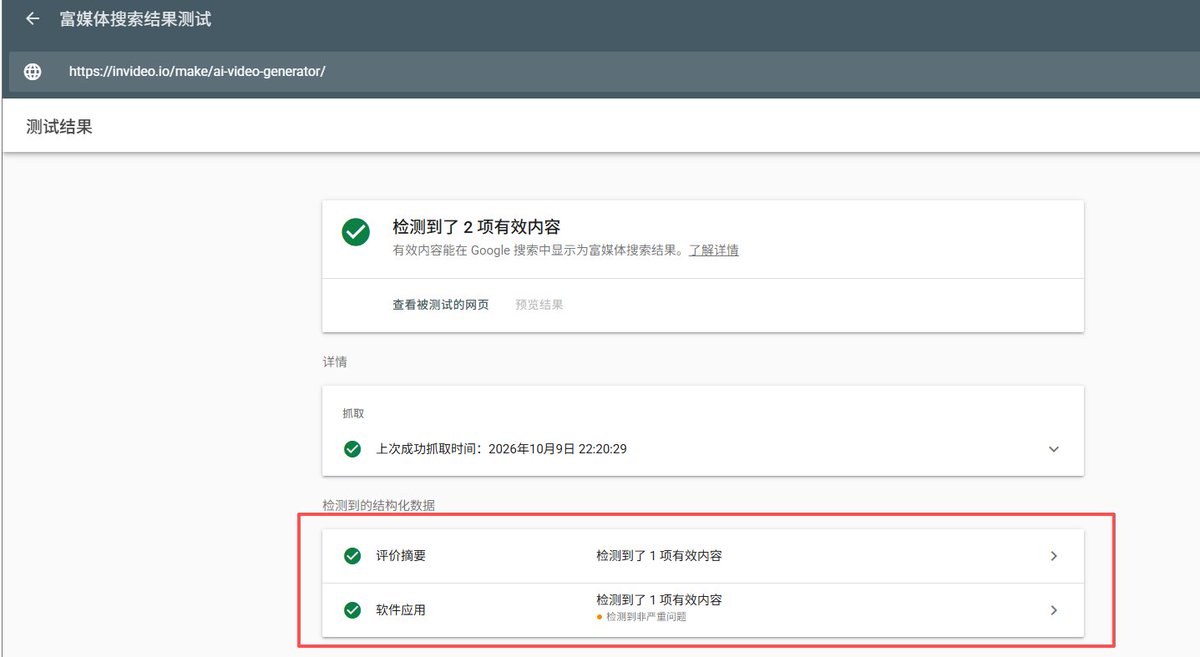Expand the 抓取 crawl details chevron

click(1053, 449)
